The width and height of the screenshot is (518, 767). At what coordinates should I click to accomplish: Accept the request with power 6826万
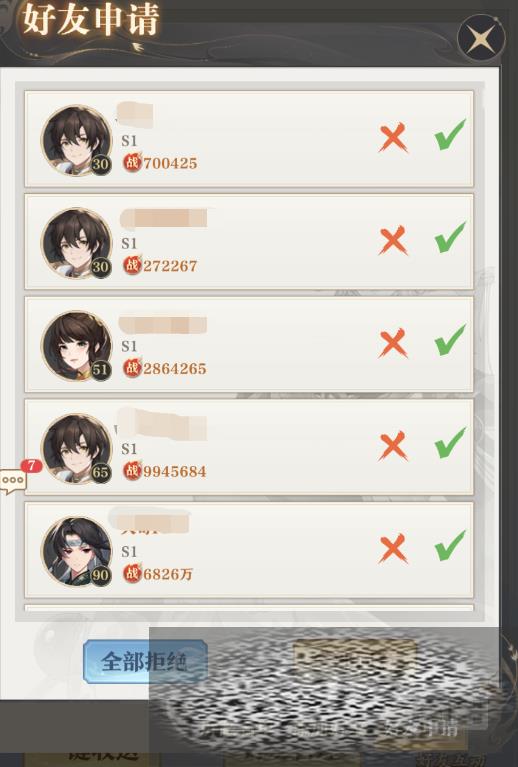pos(450,545)
